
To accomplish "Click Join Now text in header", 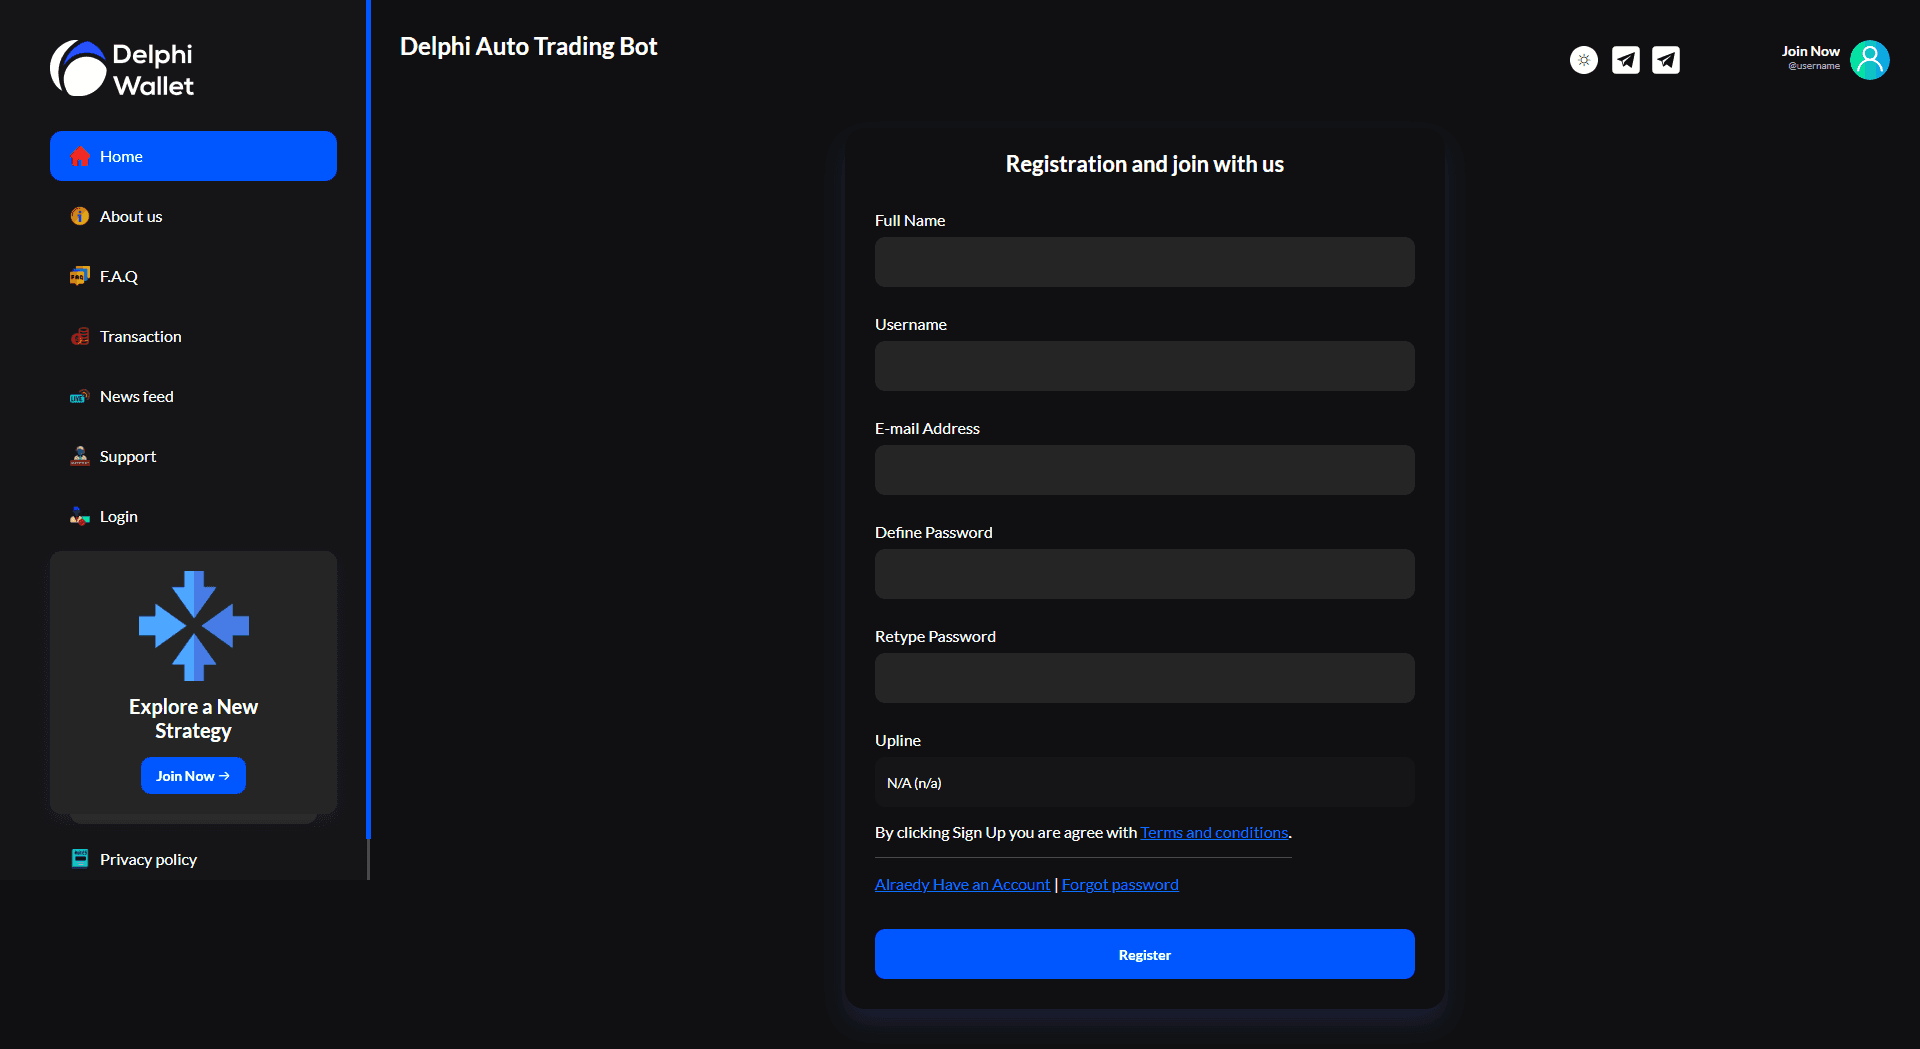I will (x=1810, y=51).
